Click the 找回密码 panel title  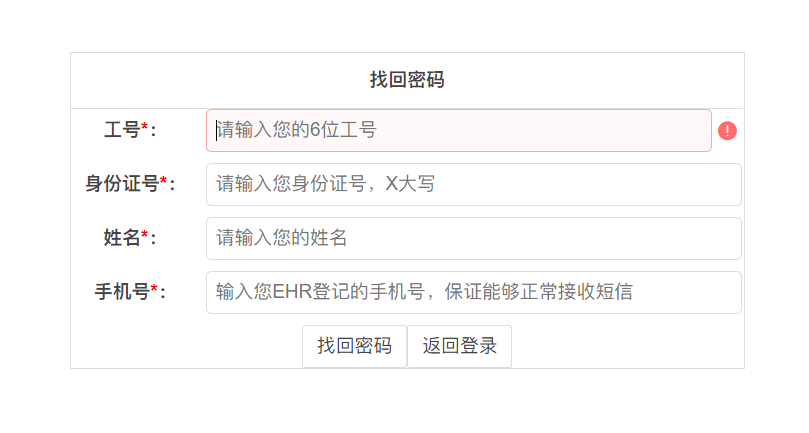tap(407, 80)
